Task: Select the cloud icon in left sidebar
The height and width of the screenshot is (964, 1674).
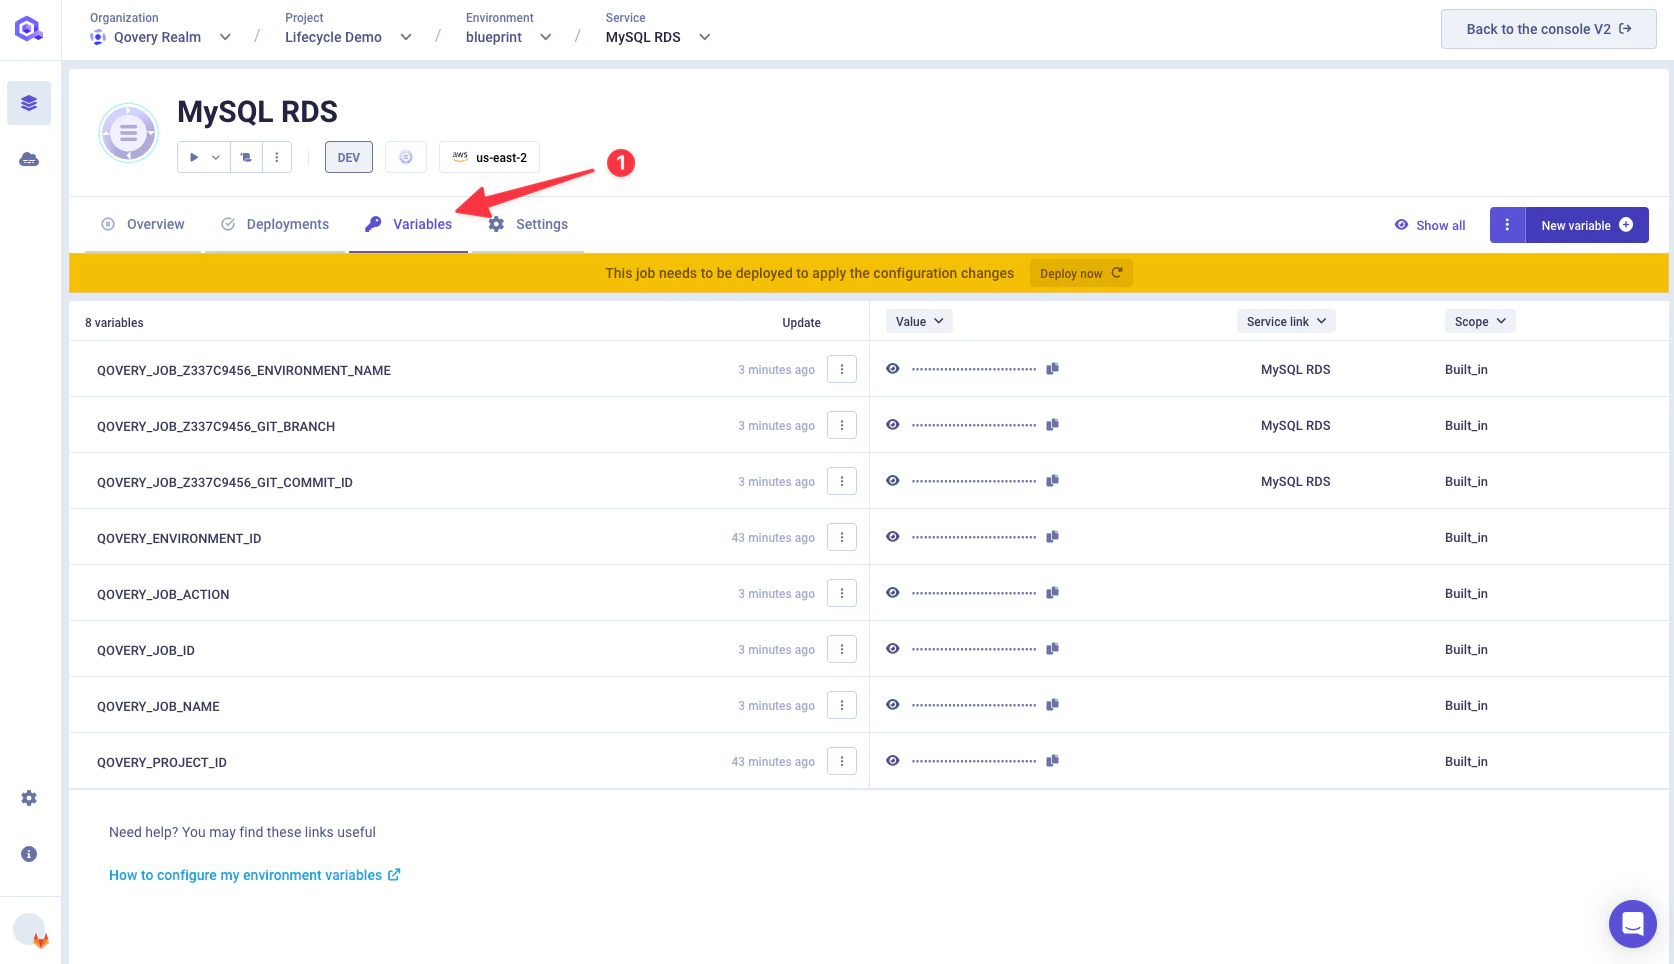Action: point(29,158)
